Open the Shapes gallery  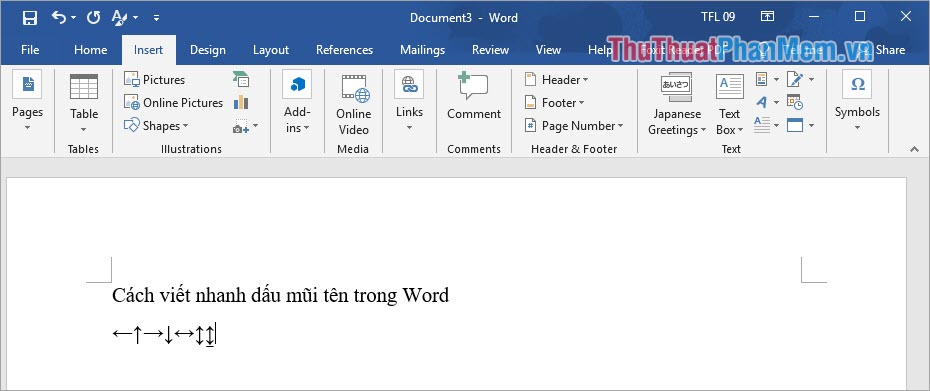[x=157, y=126]
